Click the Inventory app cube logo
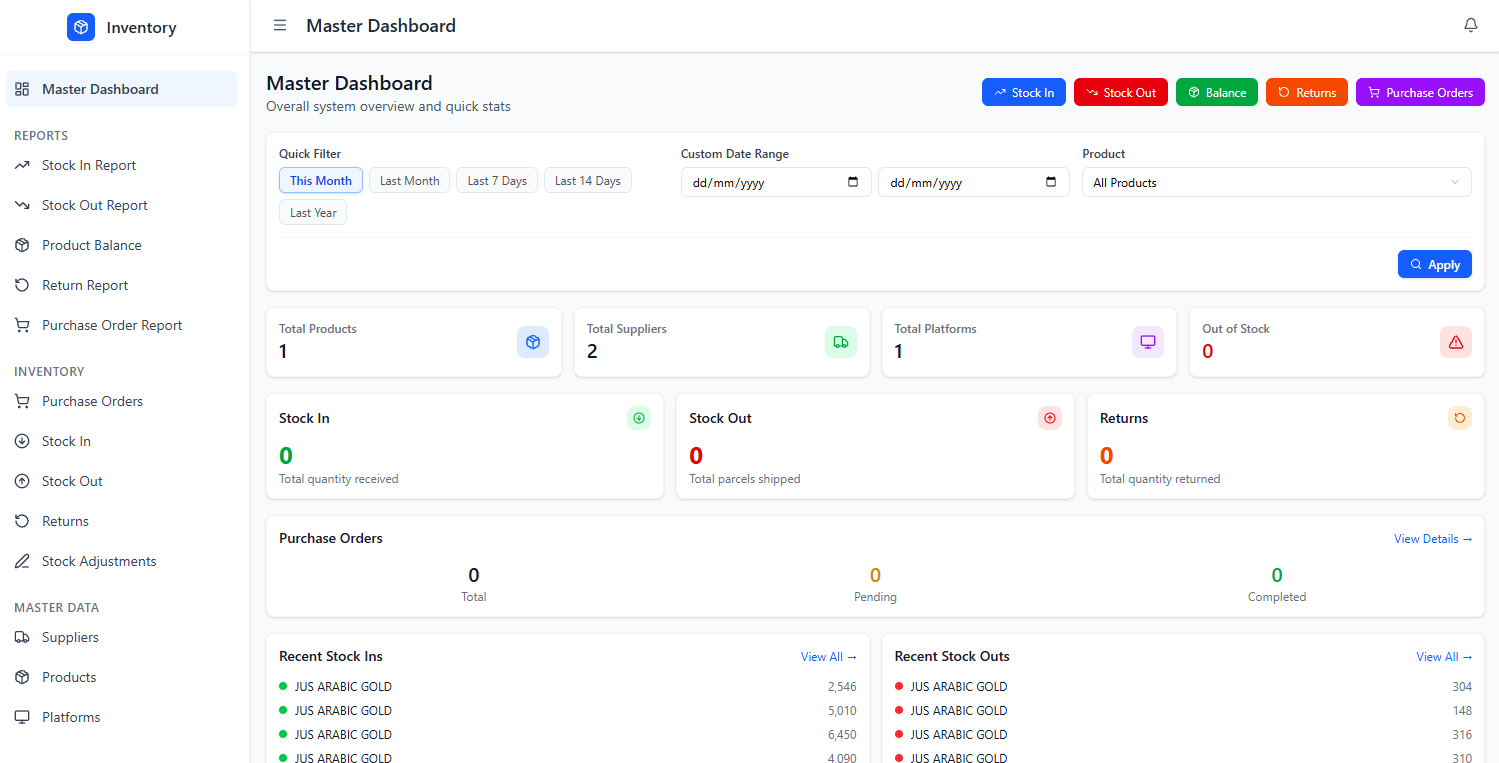 point(80,26)
